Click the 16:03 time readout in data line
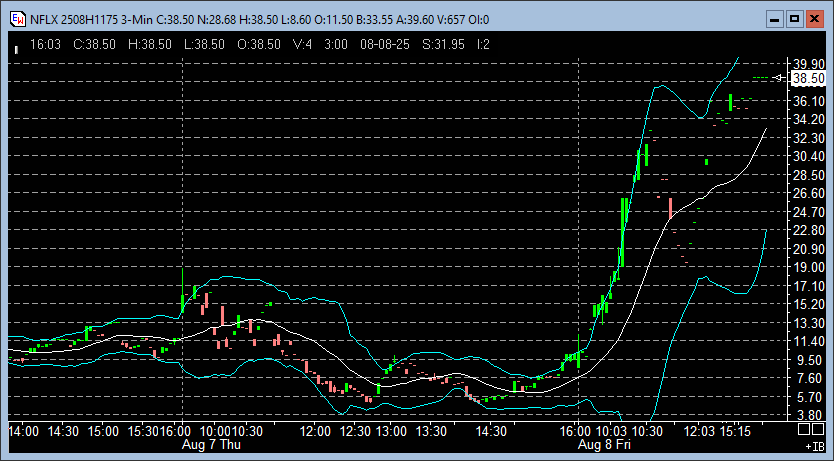The height and width of the screenshot is (461, 834). (x=45, y=45)
